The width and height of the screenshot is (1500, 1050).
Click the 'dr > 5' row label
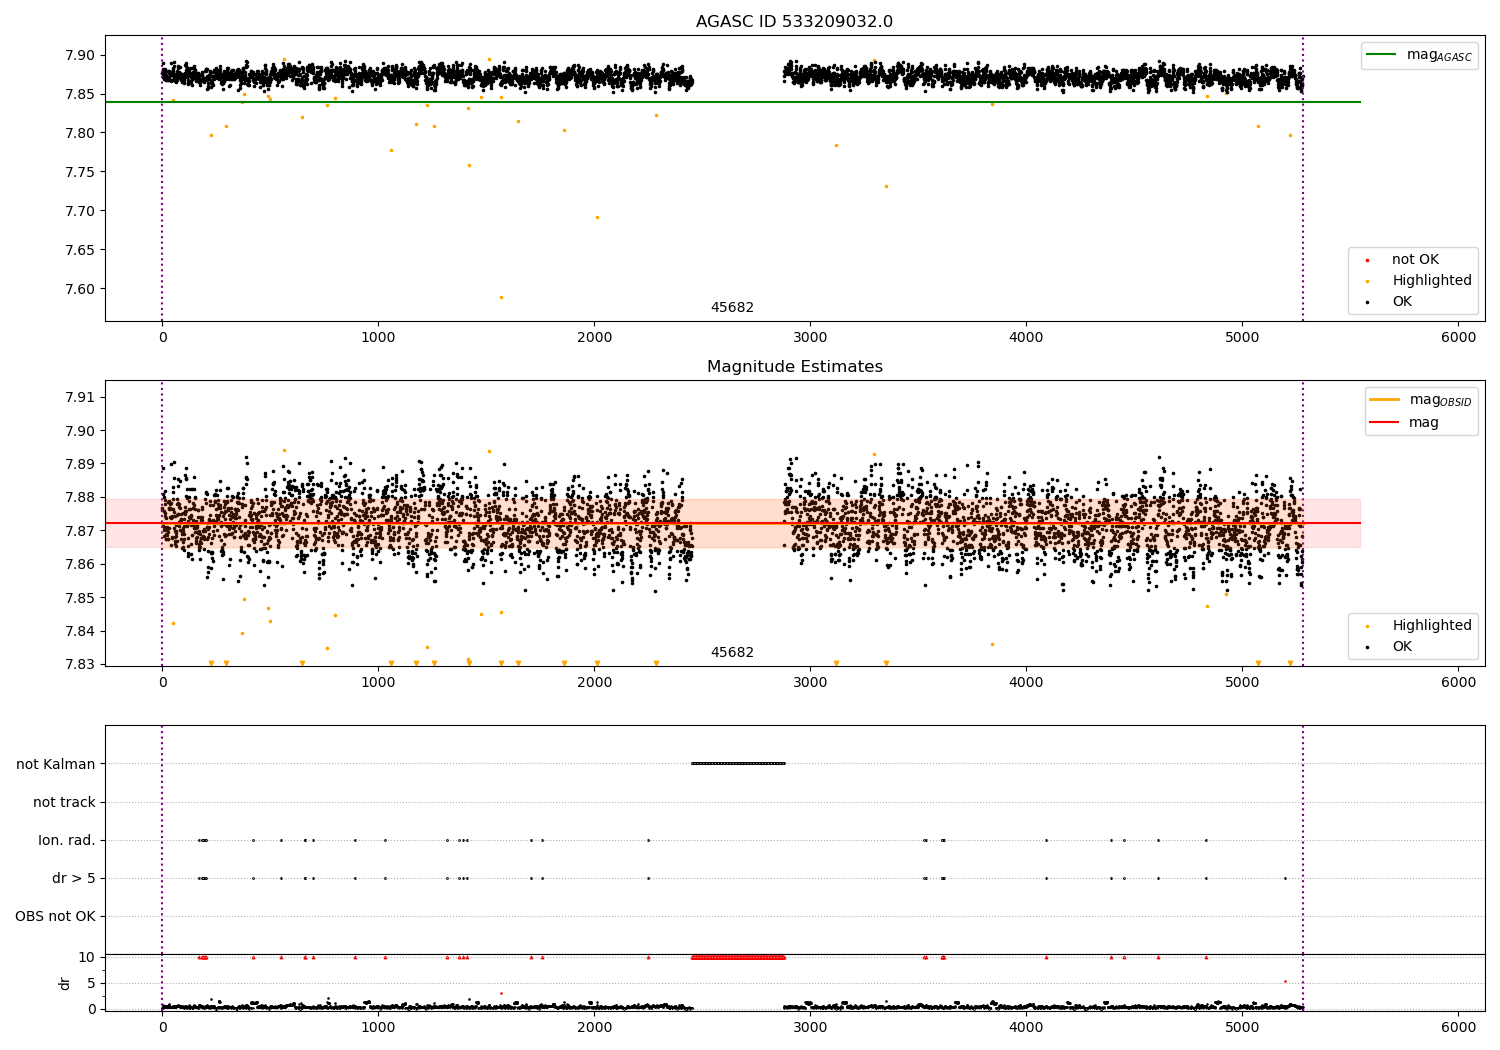(74, 878)
